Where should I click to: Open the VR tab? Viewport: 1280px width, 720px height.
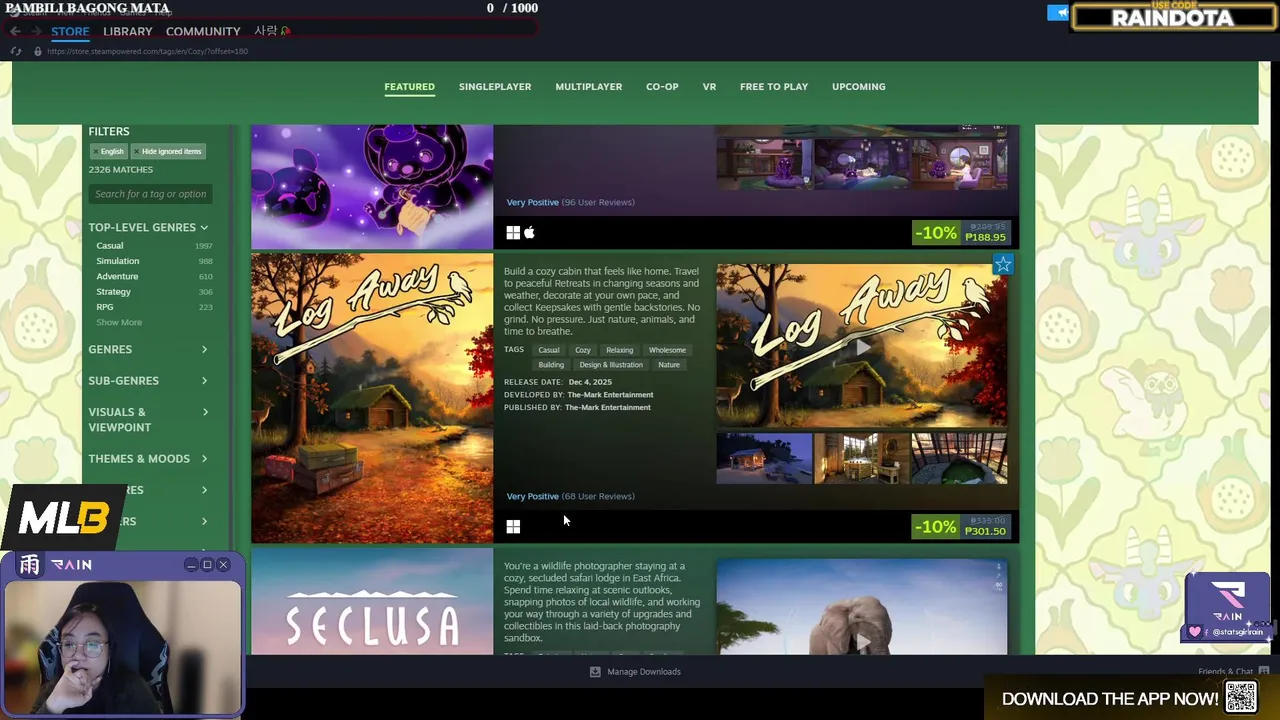coord(709,87)
